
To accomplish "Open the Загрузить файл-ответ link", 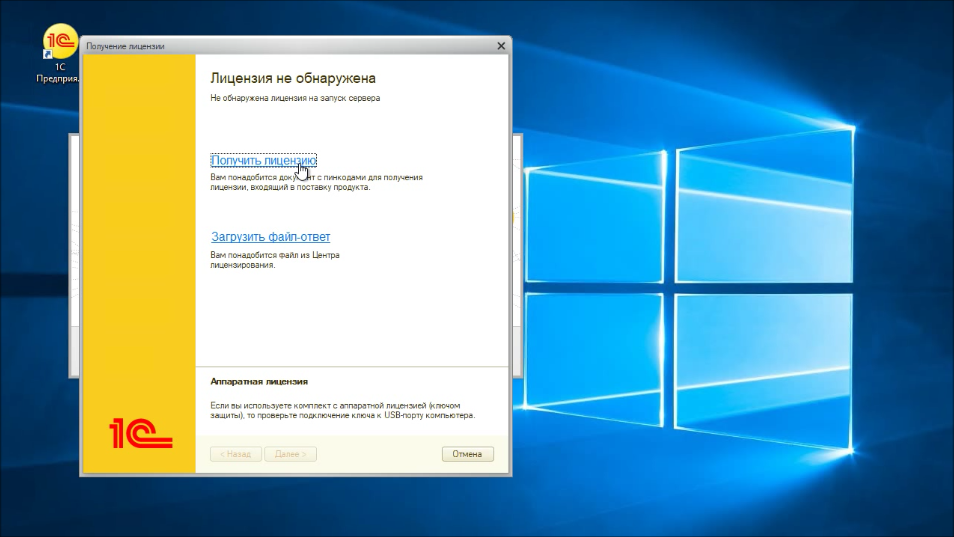I will click(271, 237).
